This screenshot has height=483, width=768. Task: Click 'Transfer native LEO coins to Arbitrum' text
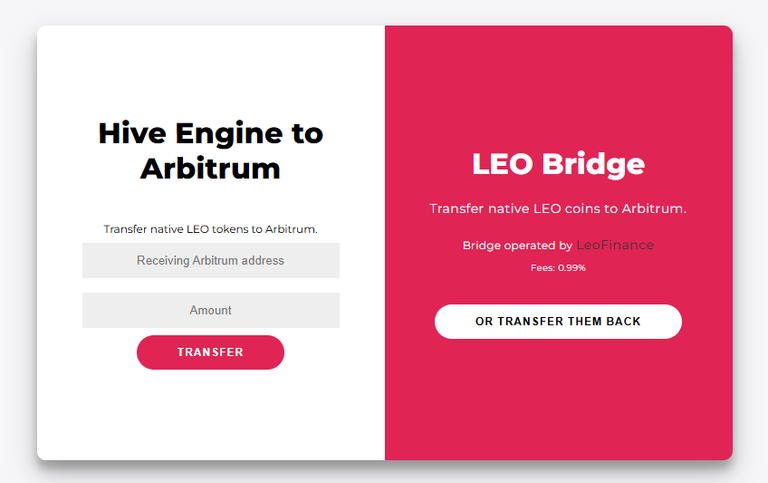[558, 209]
